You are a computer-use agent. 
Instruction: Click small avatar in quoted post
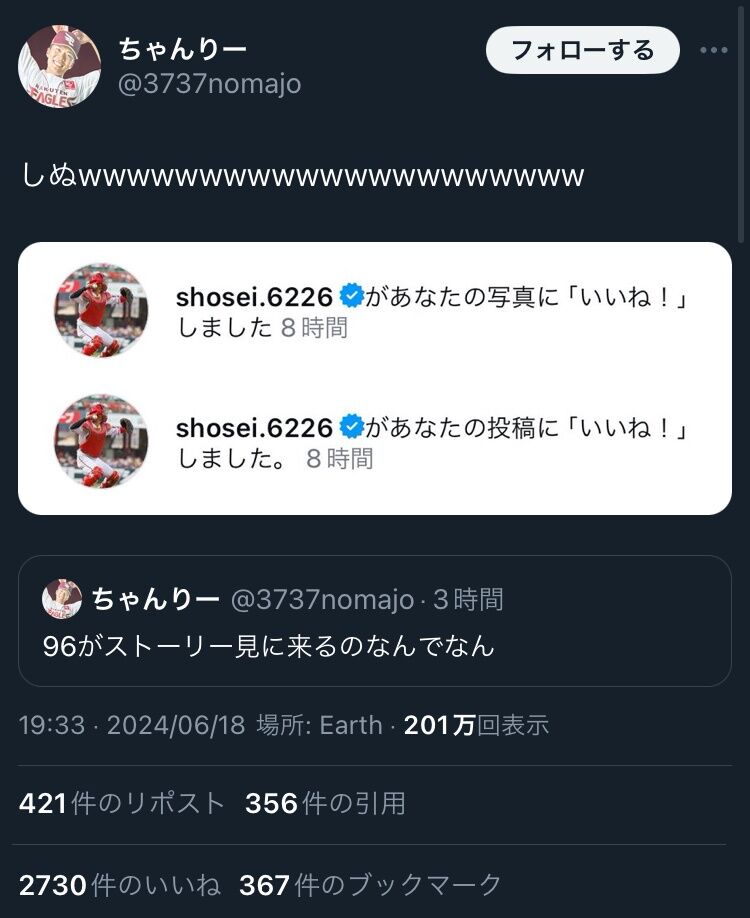click(x=62, y=599)
